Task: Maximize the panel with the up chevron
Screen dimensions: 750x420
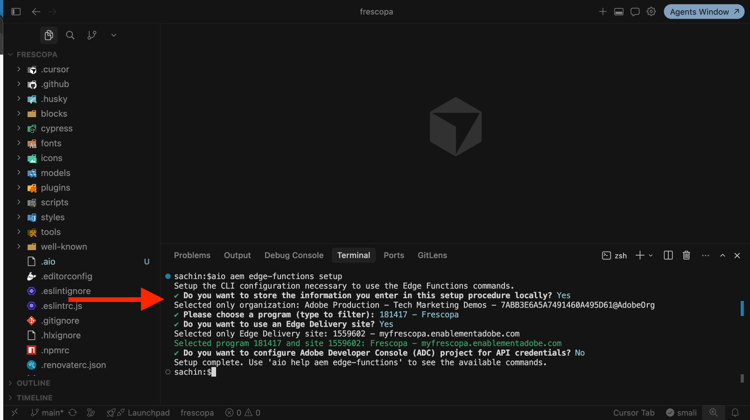Action: coord(723,256)
